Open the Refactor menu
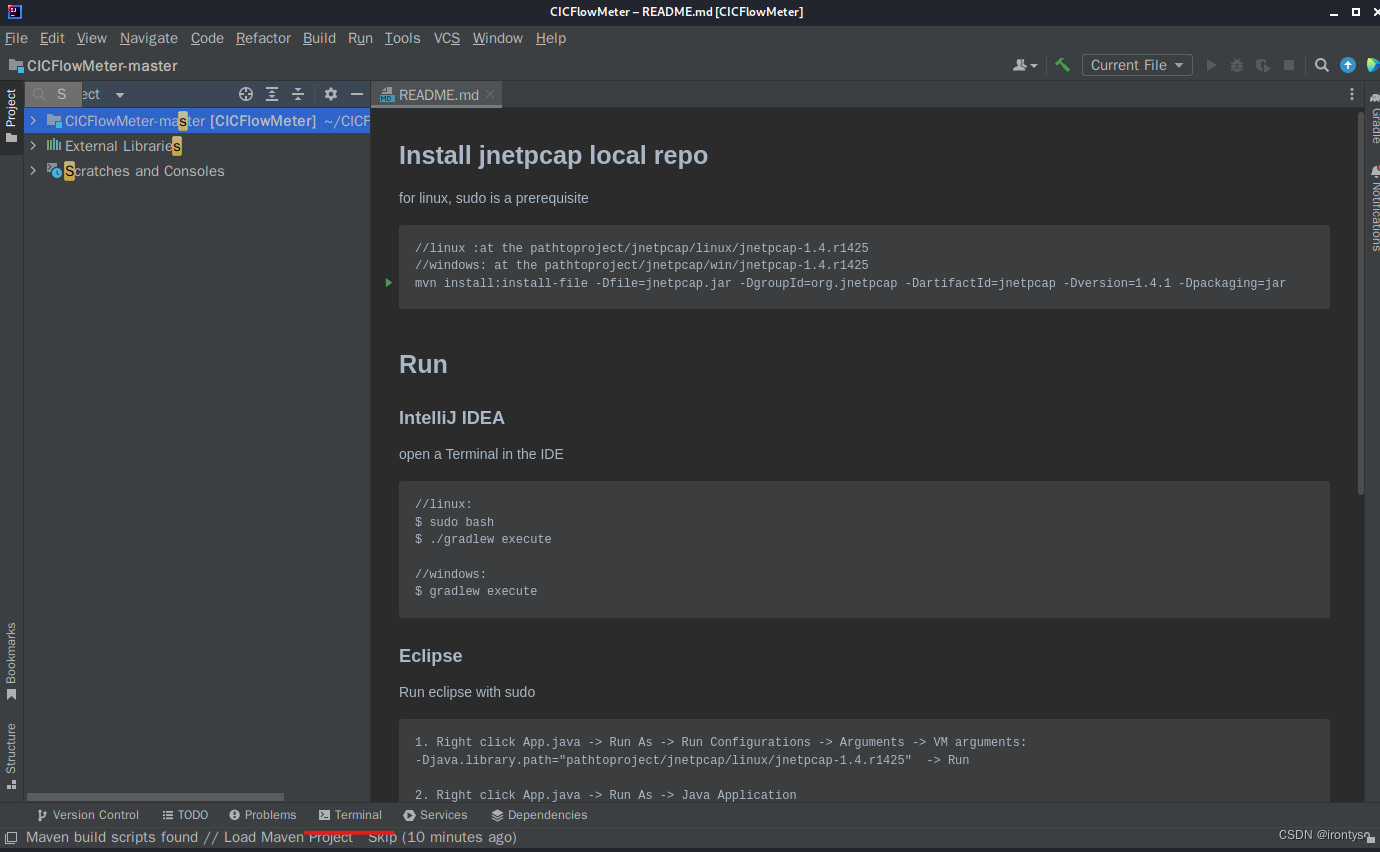 pos(263,38)
